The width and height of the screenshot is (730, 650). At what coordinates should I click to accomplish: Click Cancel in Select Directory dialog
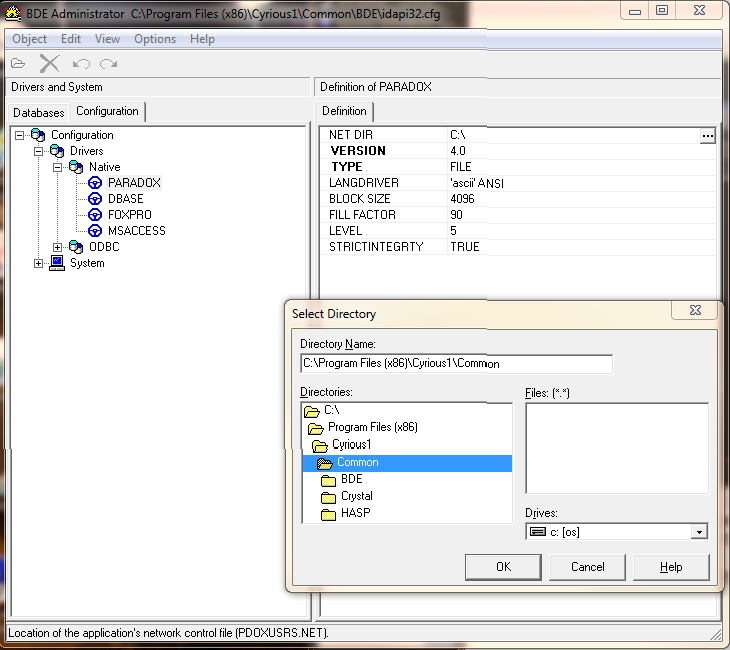(x=588, y=567)
